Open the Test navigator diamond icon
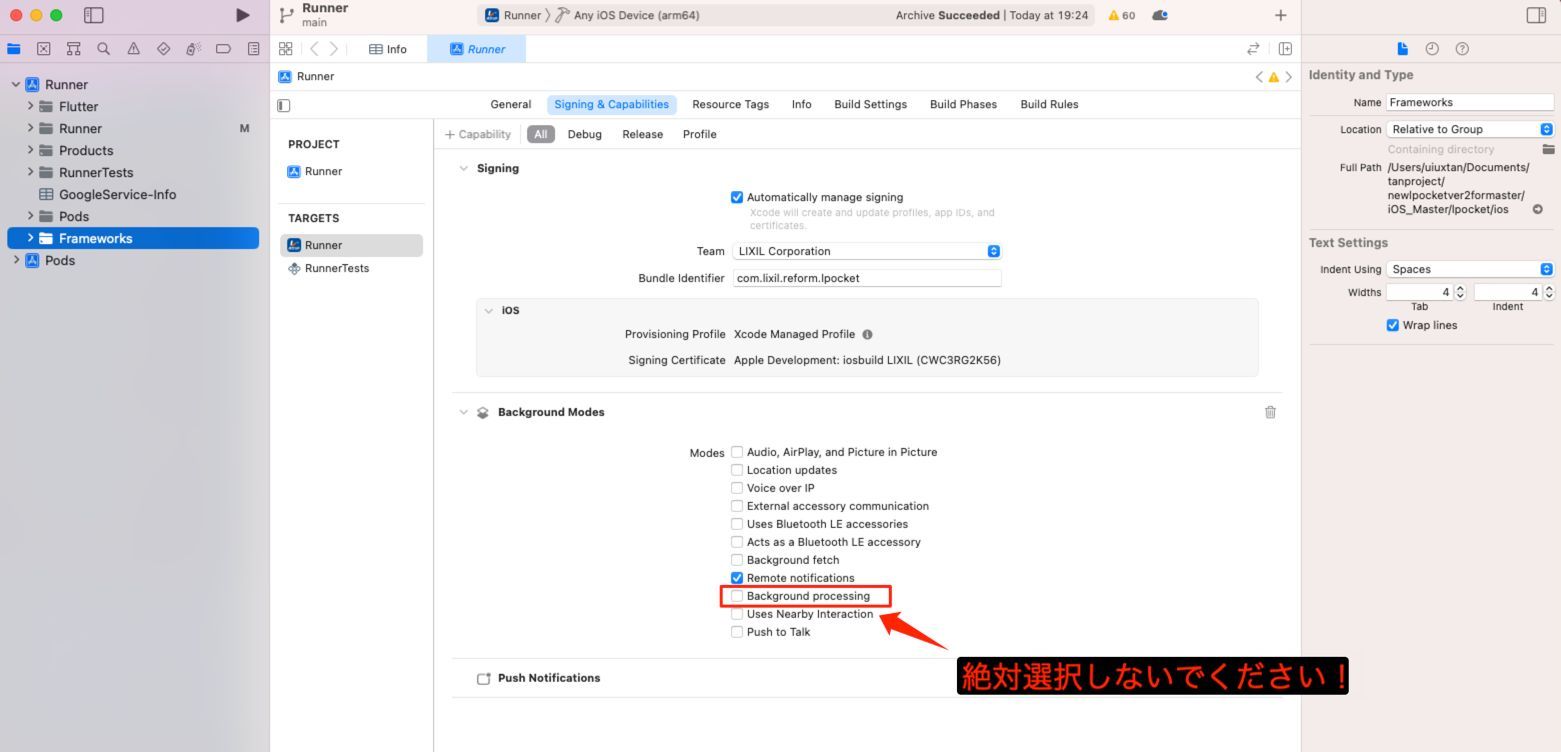This screenshot has width=1561, height=752. pyautogui.click(x=163, y=48)
